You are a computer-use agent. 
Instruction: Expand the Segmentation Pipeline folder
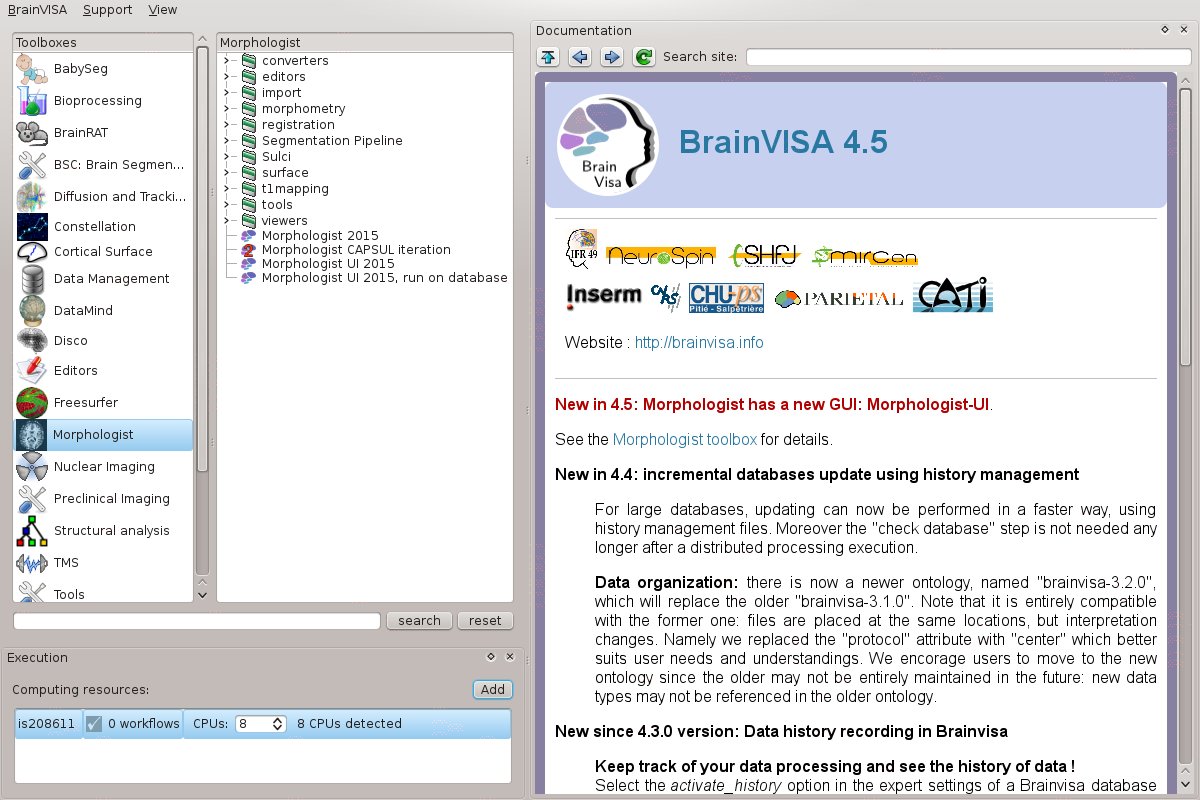227,141
